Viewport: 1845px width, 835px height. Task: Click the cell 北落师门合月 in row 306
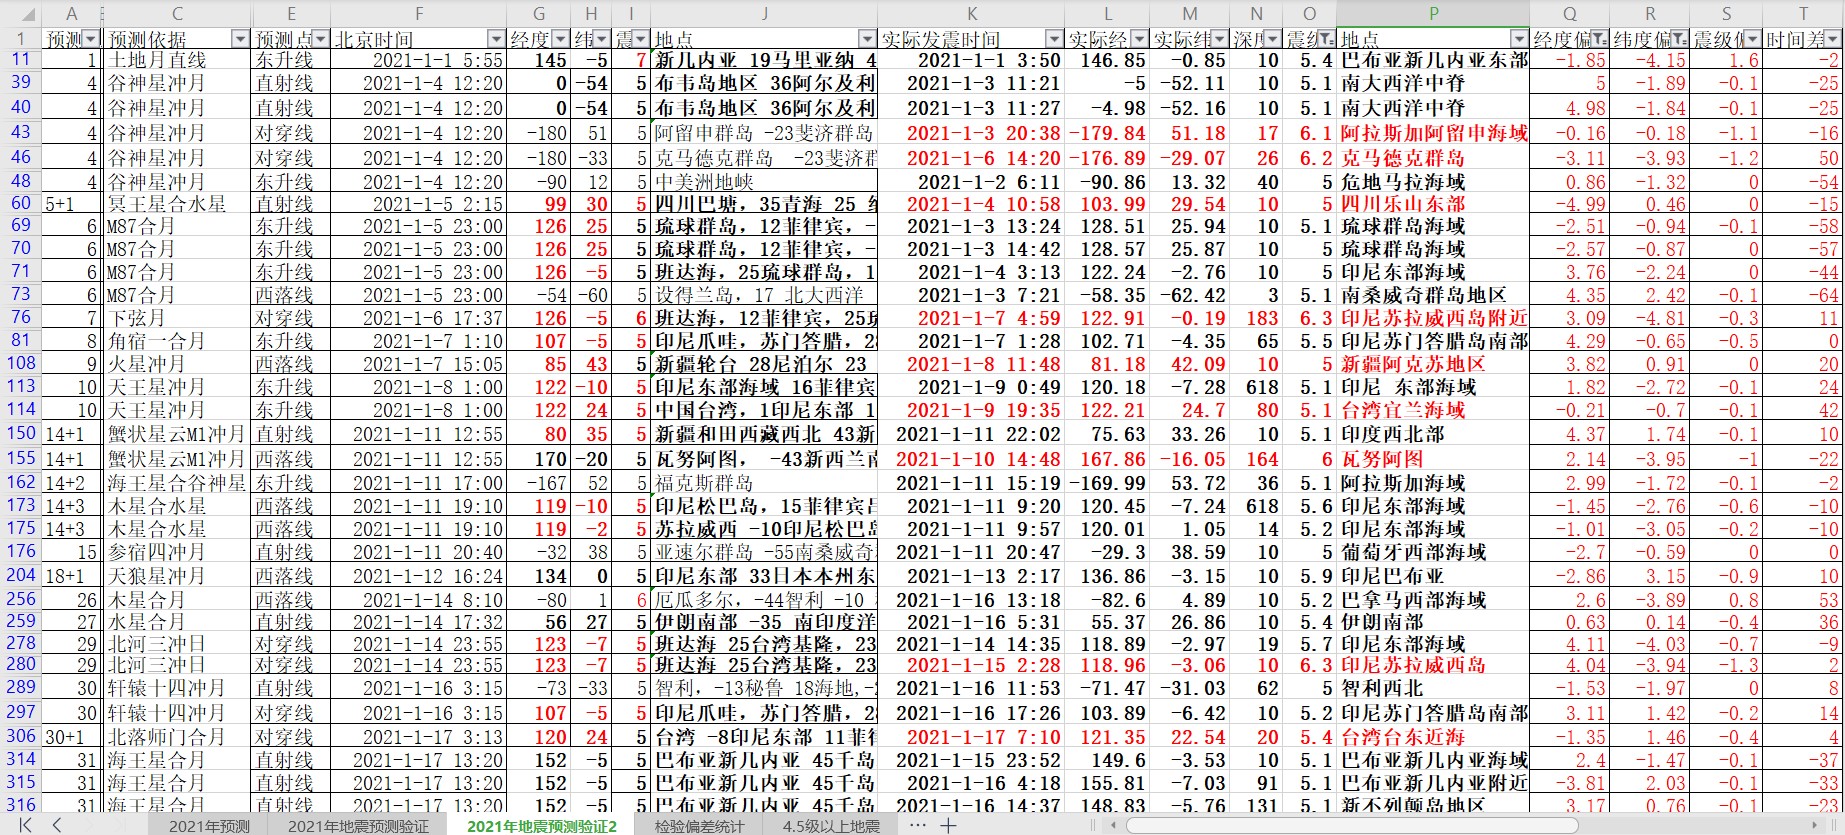click(177, 737)
